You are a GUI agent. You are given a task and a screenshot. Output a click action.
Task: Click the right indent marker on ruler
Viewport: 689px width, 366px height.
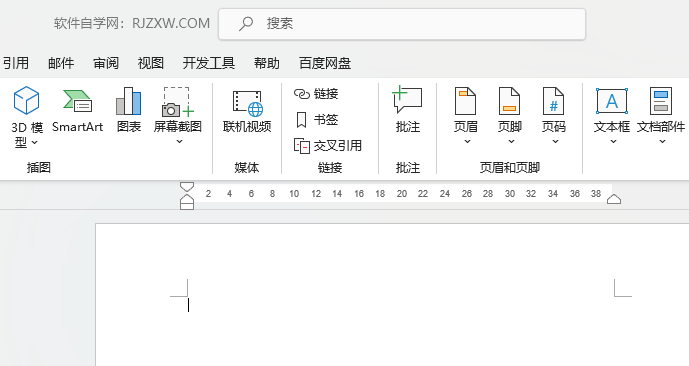[x=614, y=199]
